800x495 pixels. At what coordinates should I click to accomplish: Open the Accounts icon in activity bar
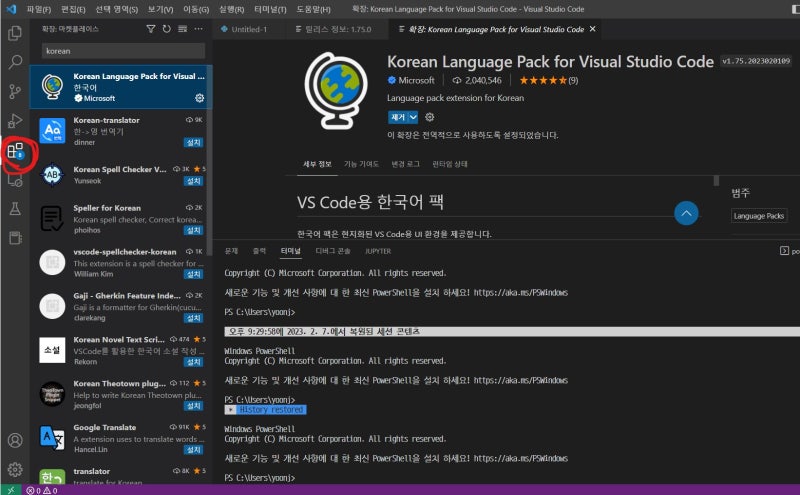point(15,440)
